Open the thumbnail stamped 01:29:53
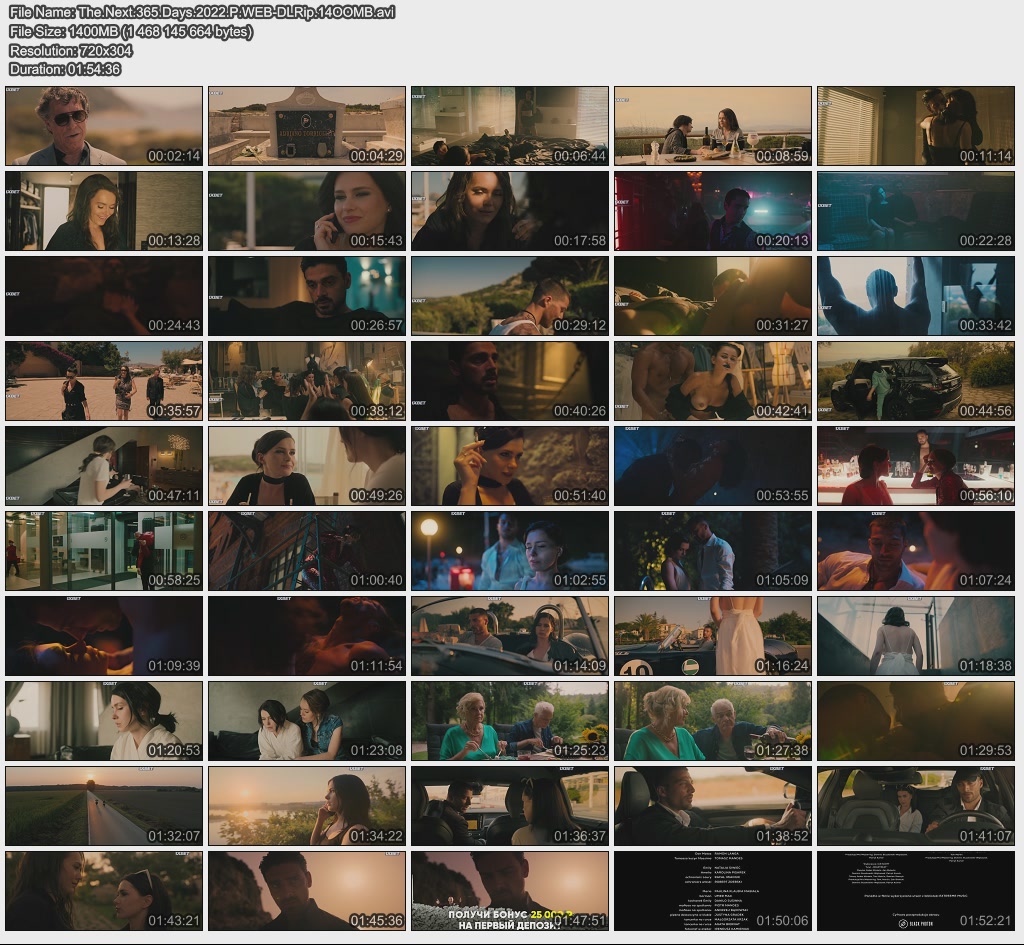This screenshot has height=945, width=1024. point(916,721)
